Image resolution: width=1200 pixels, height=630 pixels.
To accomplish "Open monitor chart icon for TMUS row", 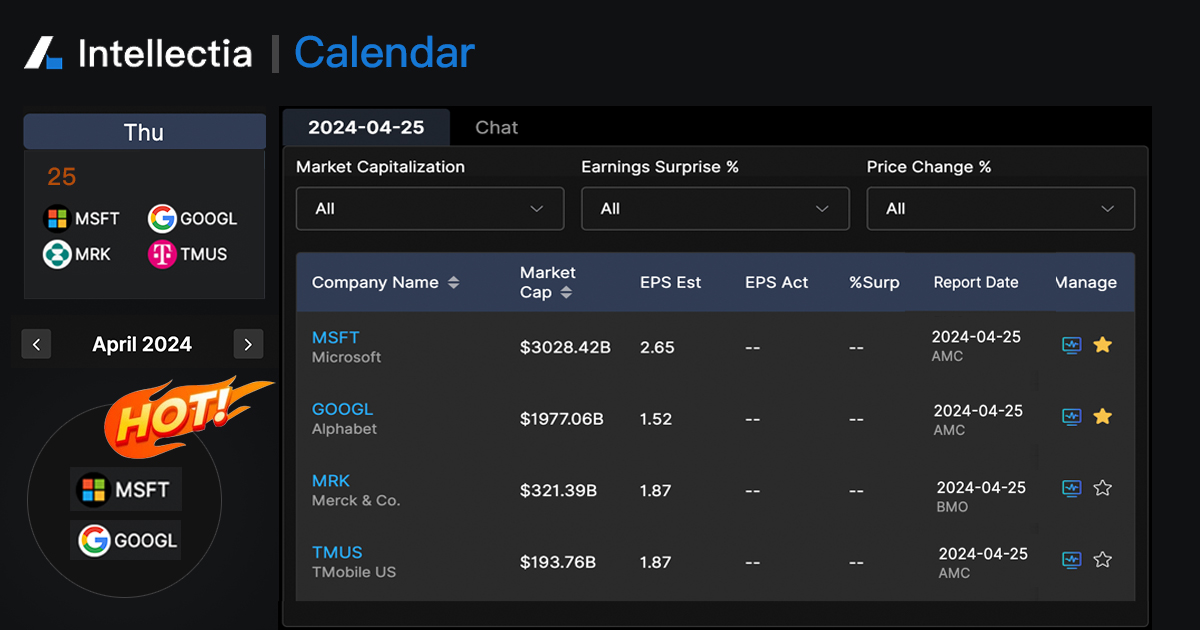I will (x=1071, y=560).
